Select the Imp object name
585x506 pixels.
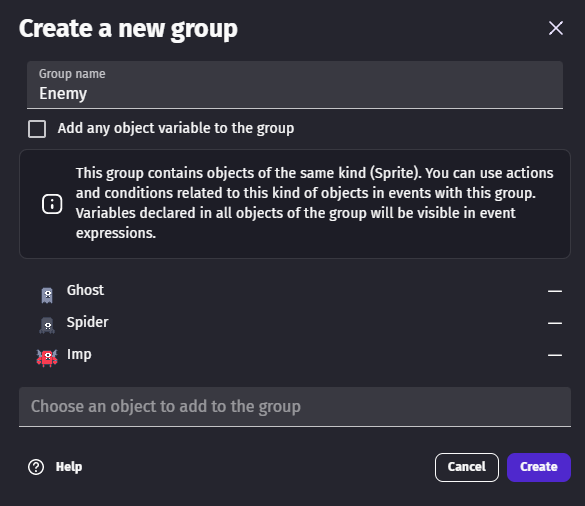pos(79,354)
